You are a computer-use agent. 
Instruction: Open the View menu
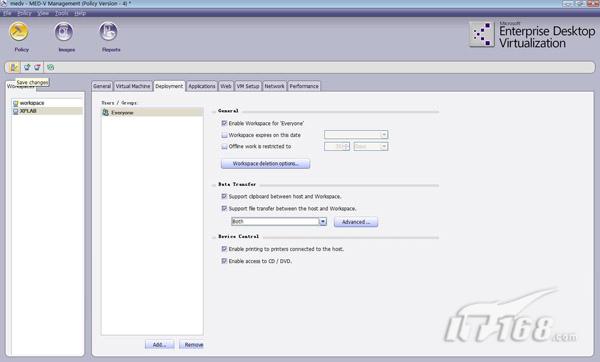tap(43, 13)
